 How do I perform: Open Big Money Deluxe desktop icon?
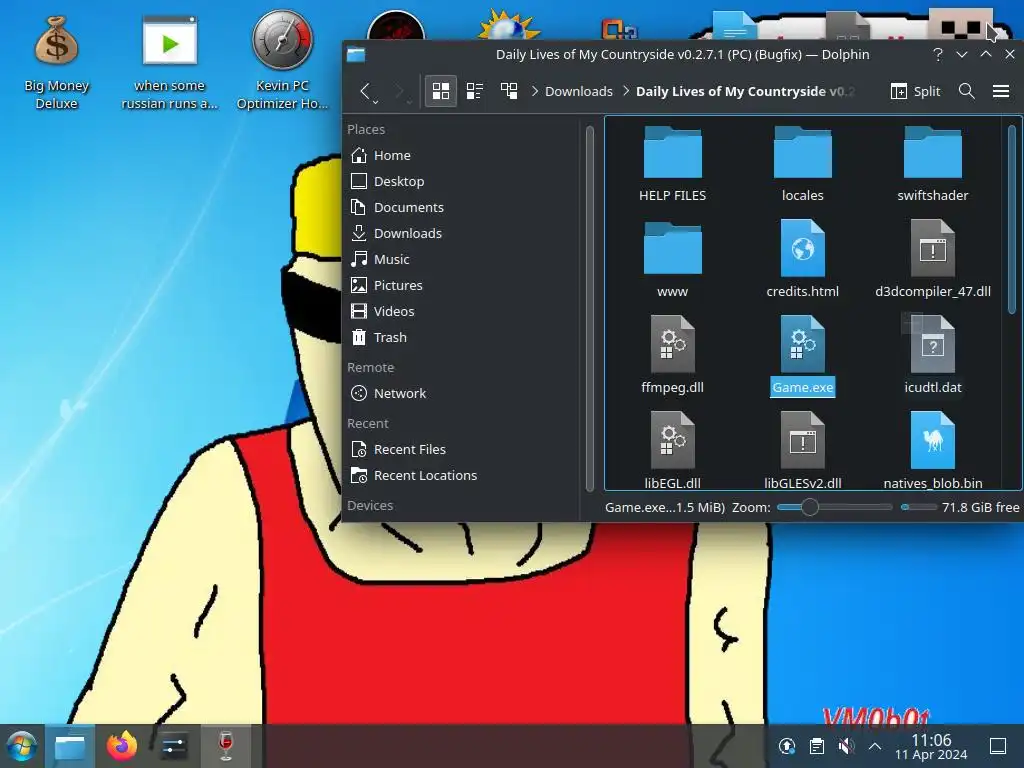pos(56,63)
